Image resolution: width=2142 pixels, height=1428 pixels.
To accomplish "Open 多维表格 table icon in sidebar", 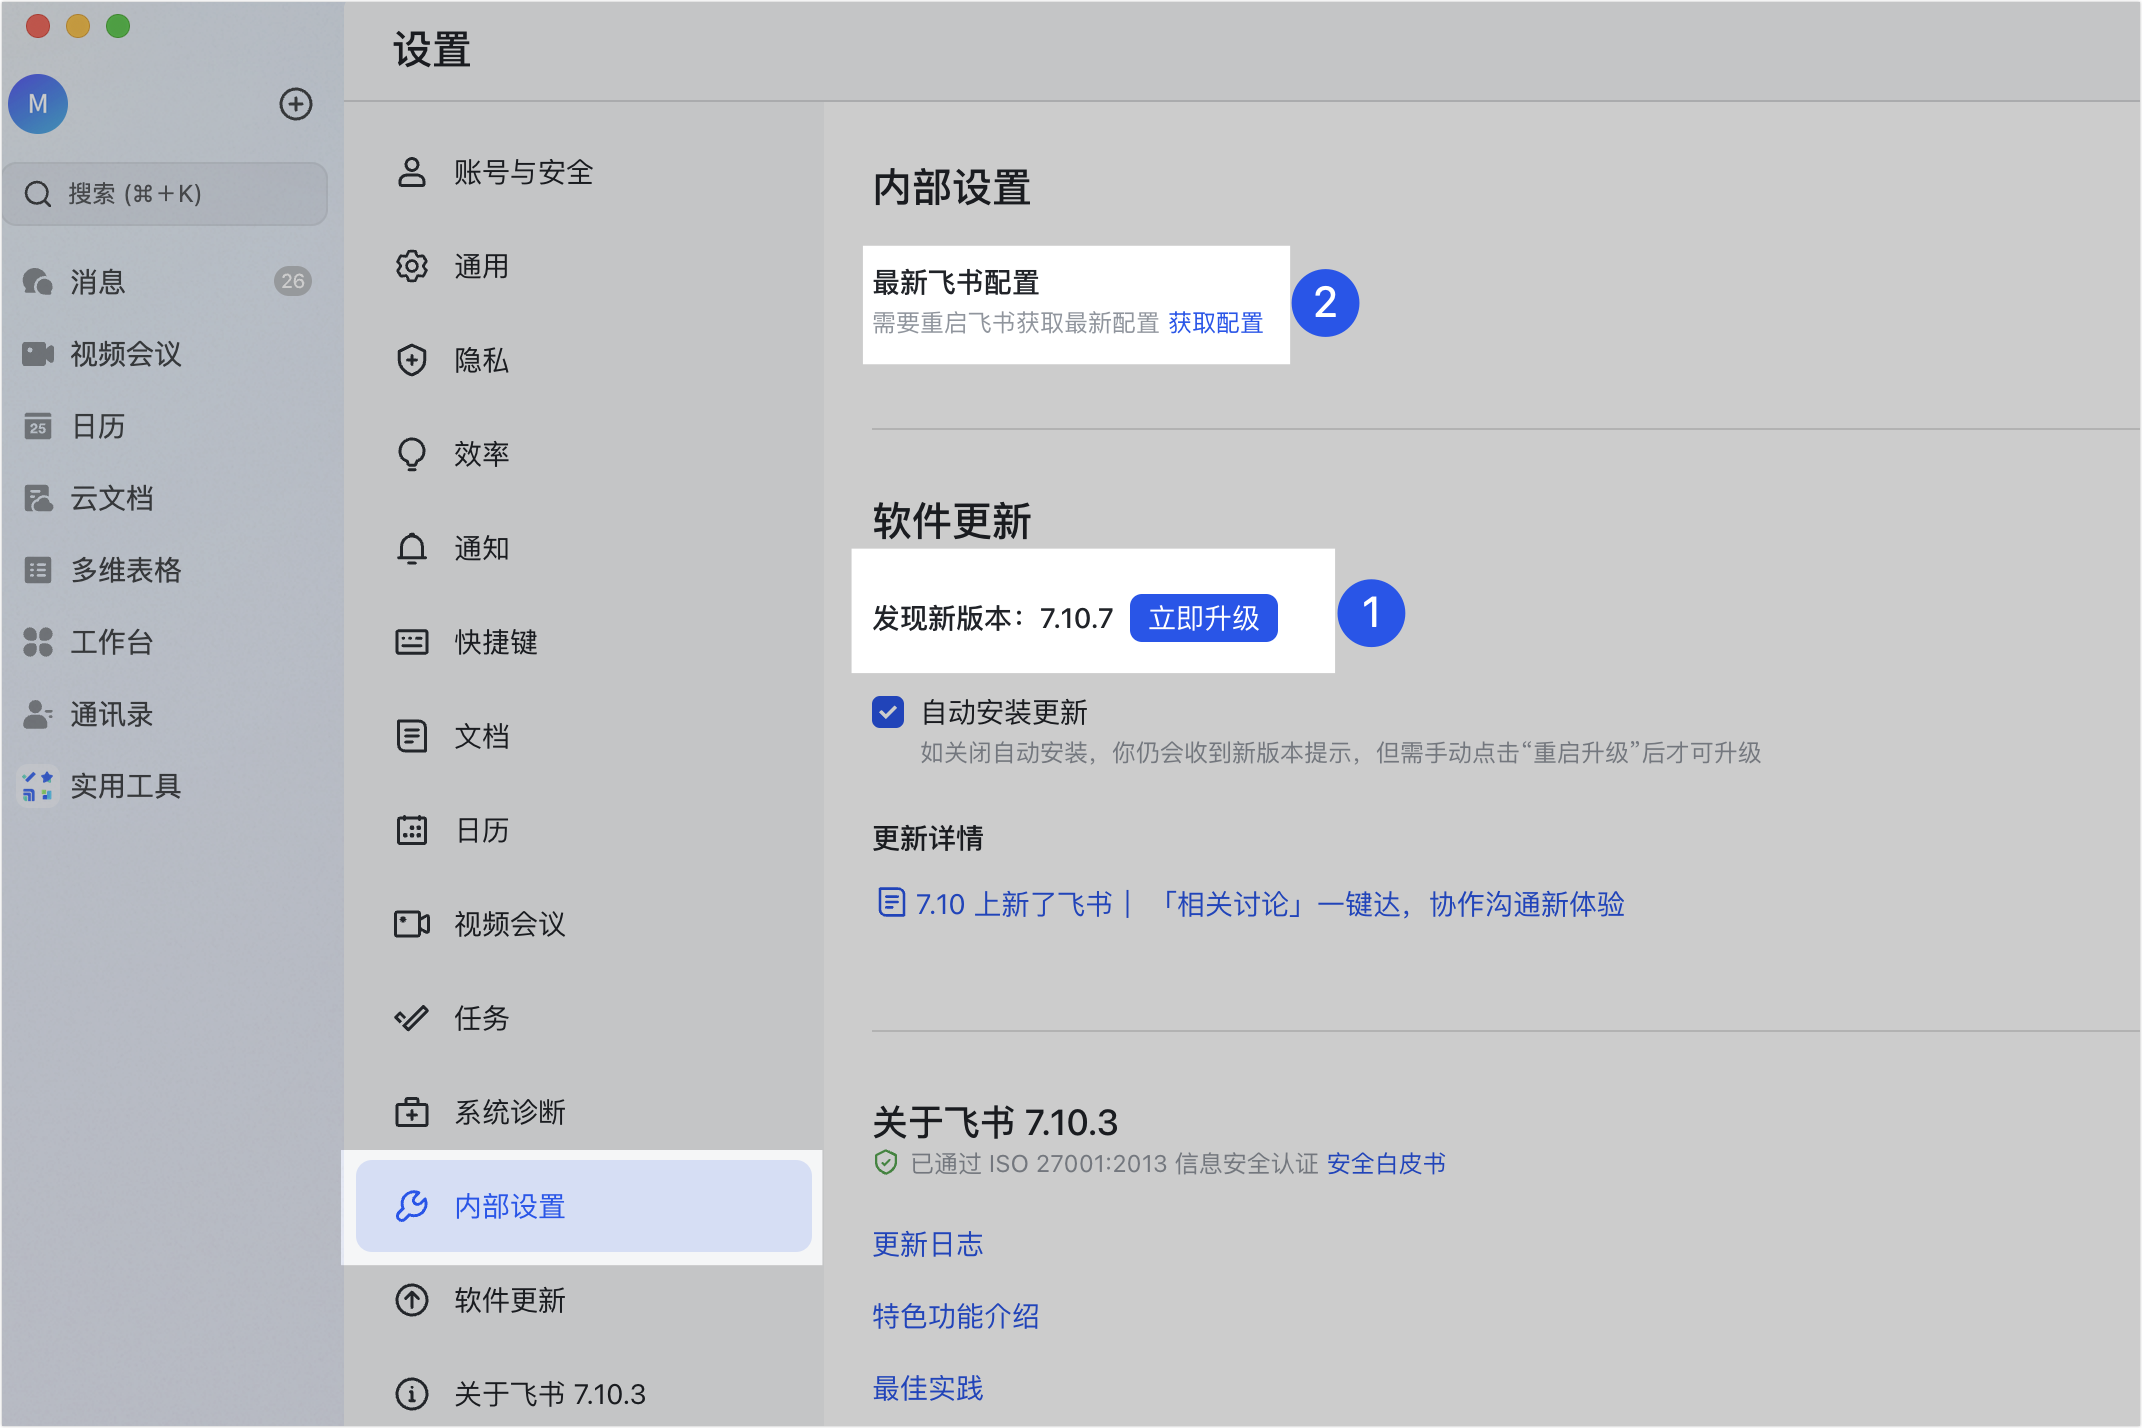I will click(x=38, y=570).
